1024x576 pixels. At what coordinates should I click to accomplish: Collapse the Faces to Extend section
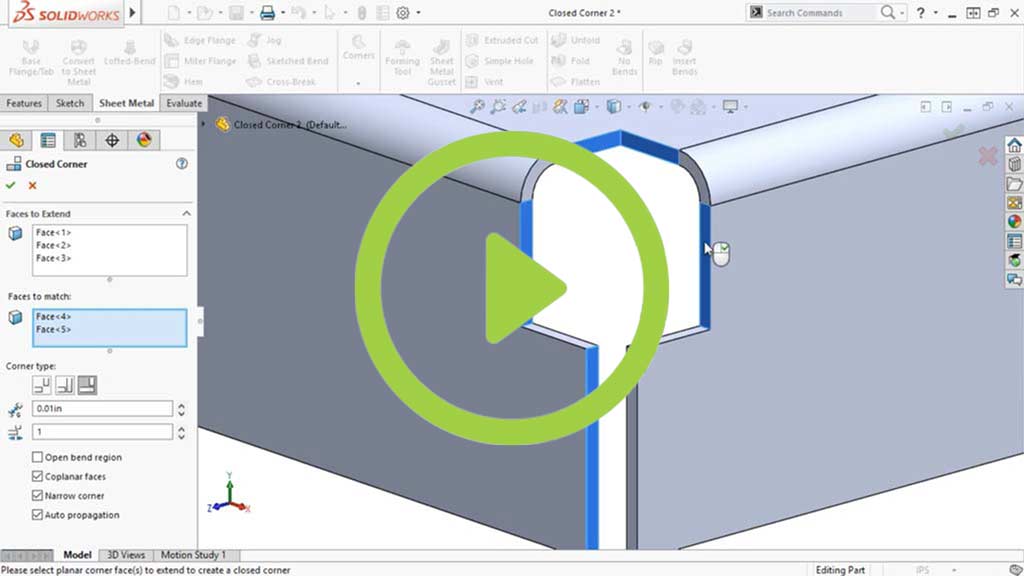(185, 214)
